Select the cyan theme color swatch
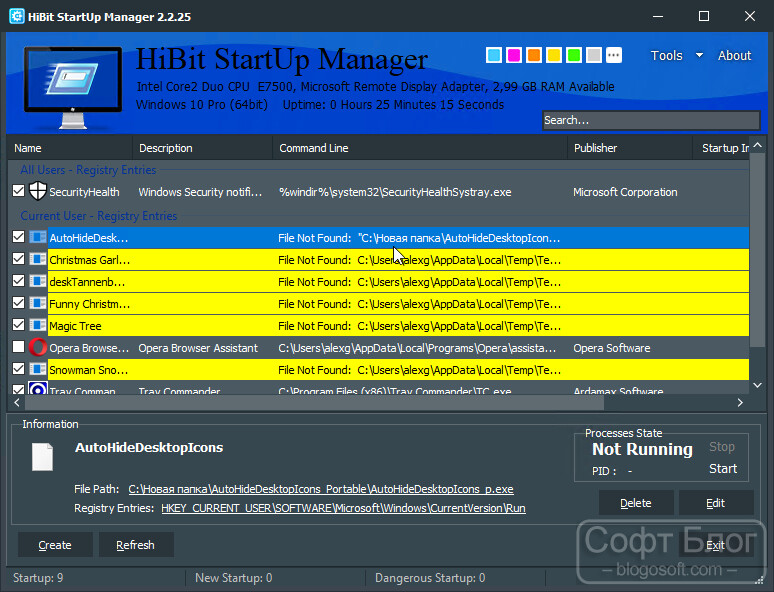The width and height of the screenshot is (774, 592). 494,55
